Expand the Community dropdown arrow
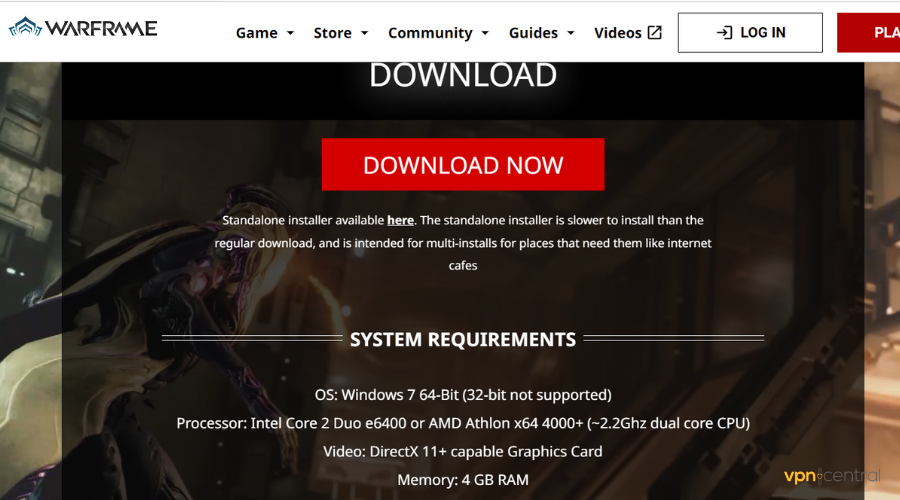Screen dimensions: 900x500 485,33
